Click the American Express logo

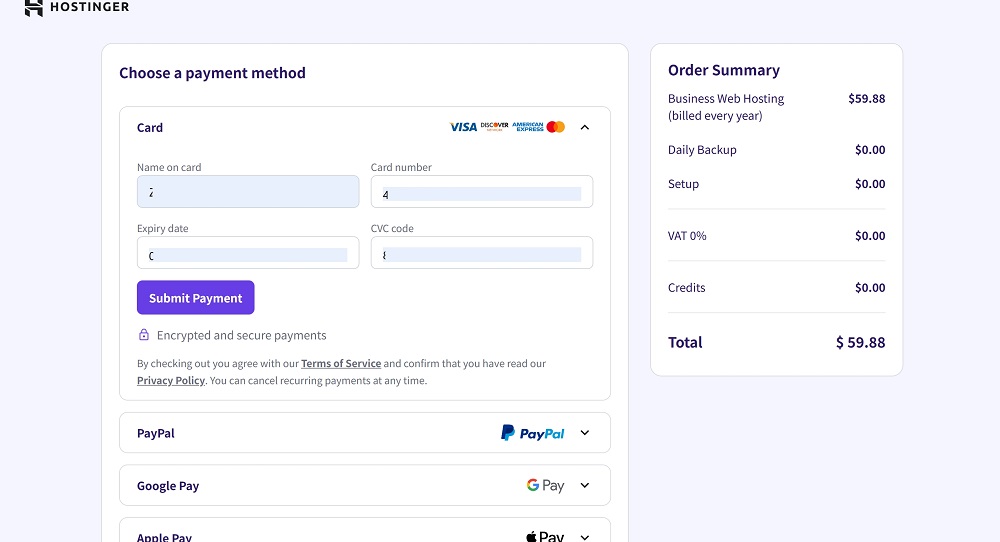tap(528, 127)
